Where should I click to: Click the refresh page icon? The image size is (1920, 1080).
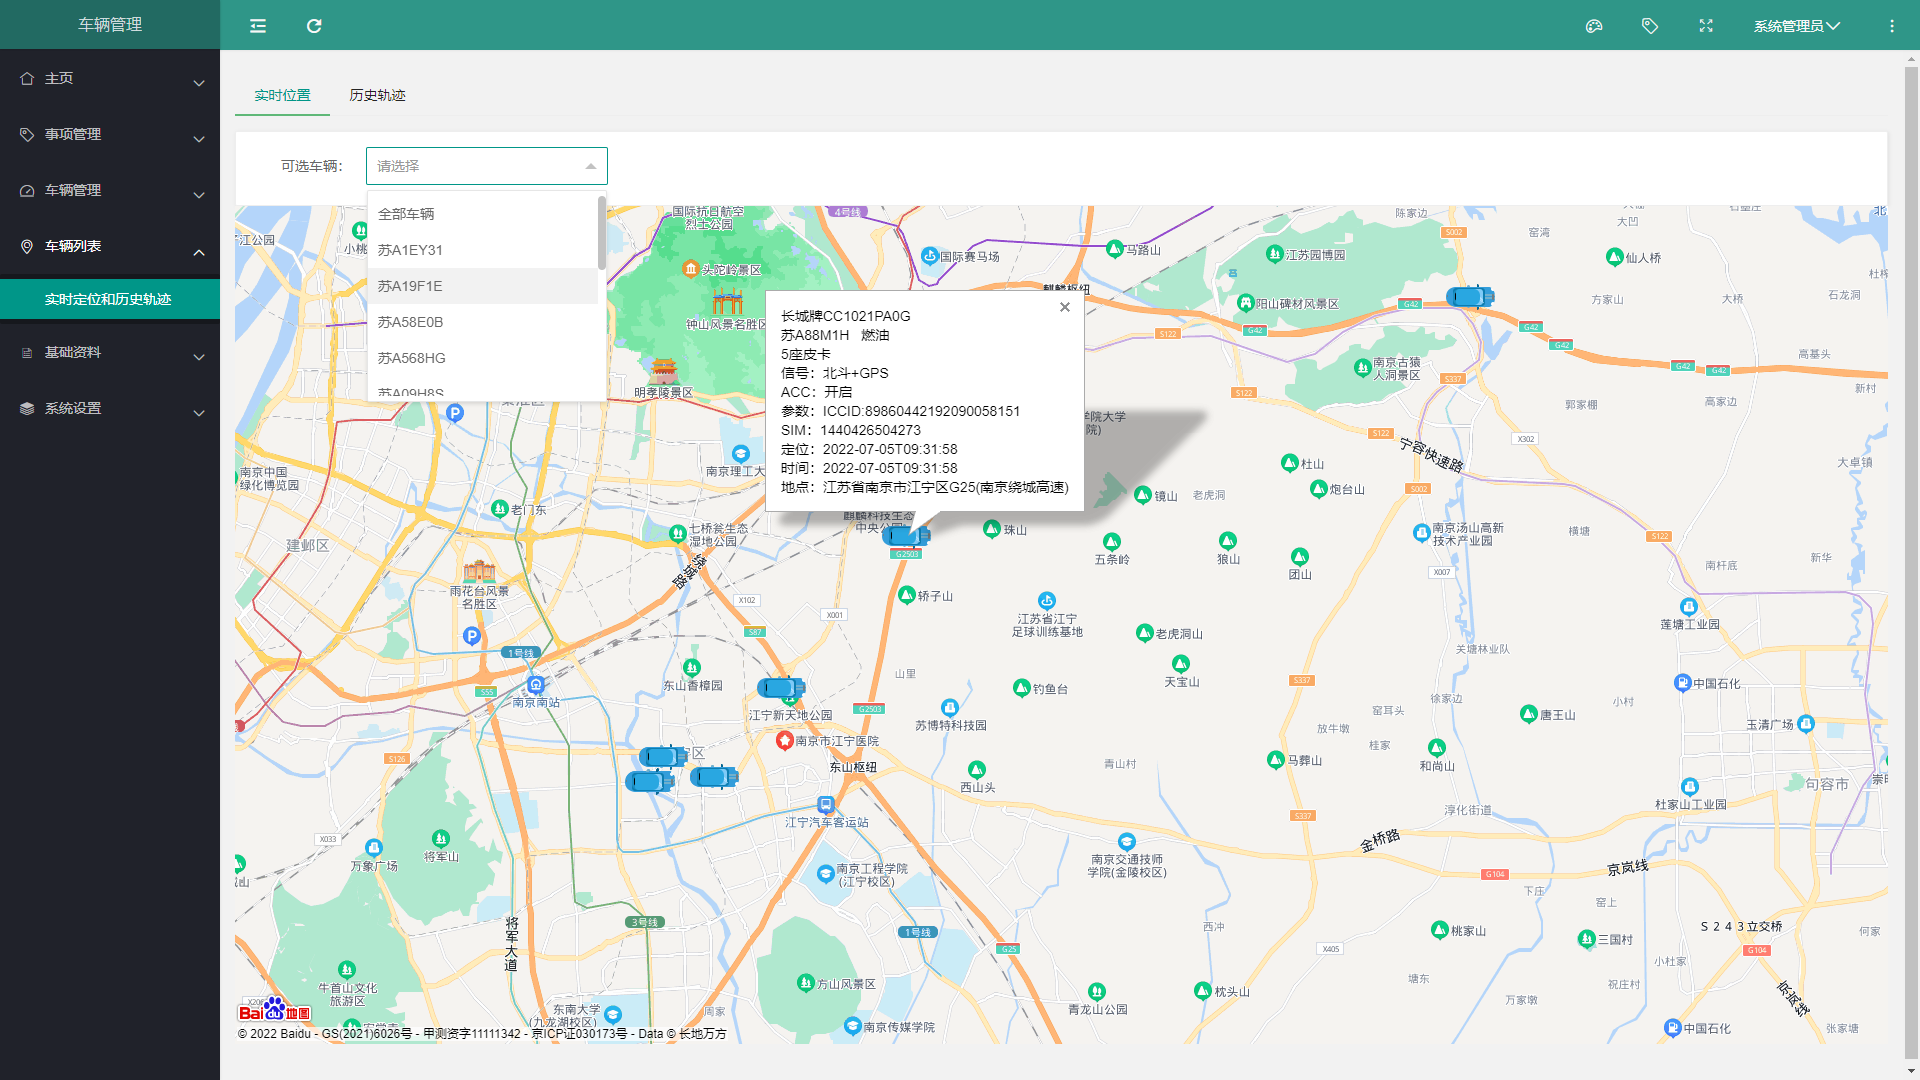pos(314,26)
